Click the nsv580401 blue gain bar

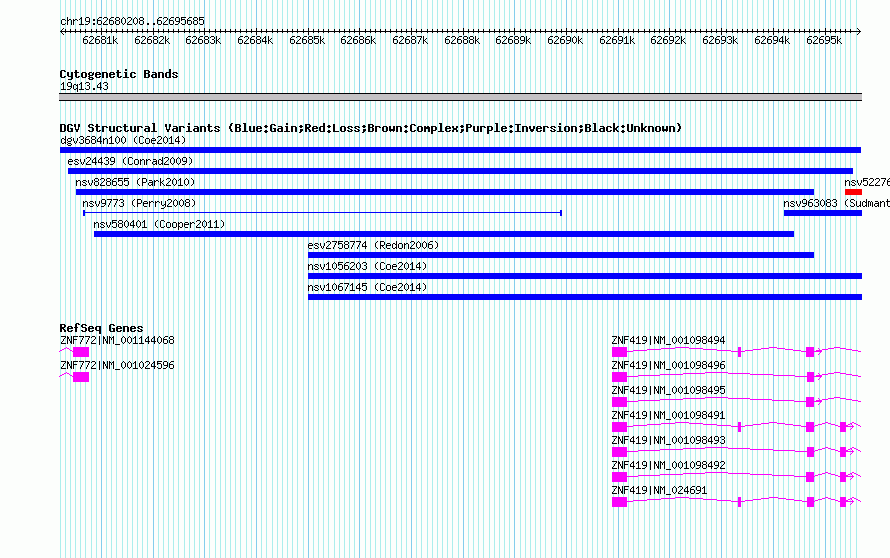(444, 234)
